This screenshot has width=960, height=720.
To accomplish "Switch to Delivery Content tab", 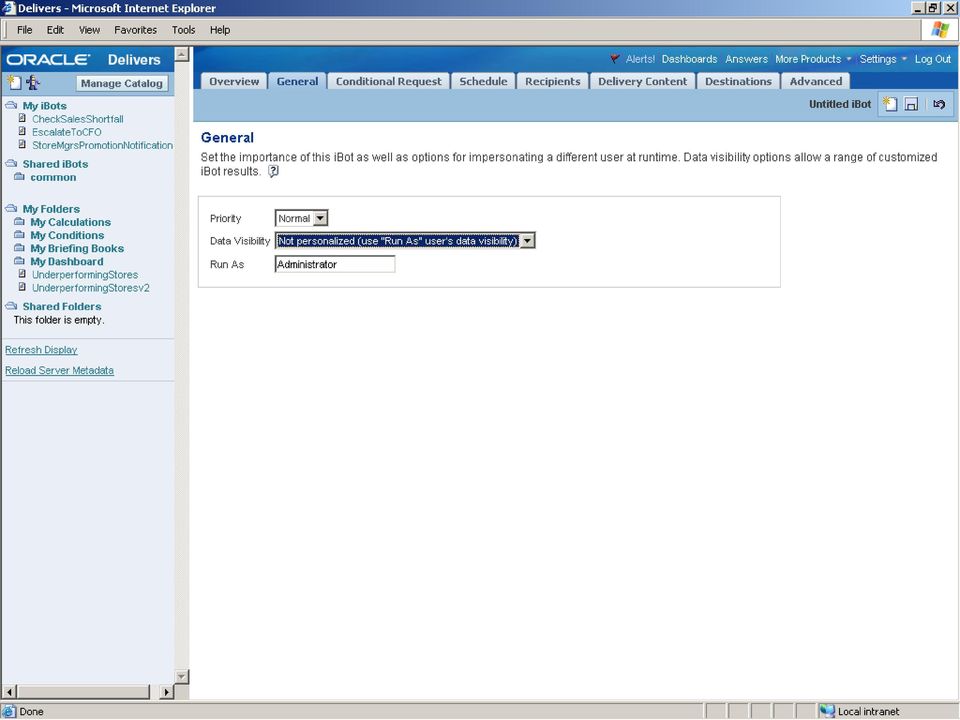I will [642, 81].
